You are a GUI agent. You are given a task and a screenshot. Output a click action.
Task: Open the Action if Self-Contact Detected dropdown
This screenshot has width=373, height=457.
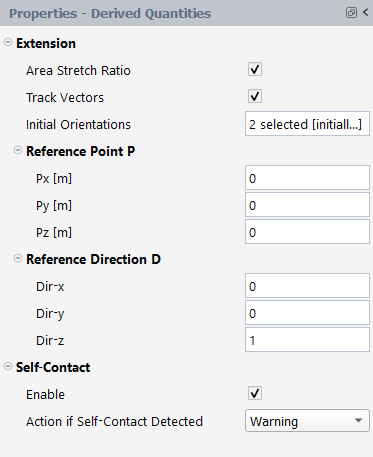(307, 421)
